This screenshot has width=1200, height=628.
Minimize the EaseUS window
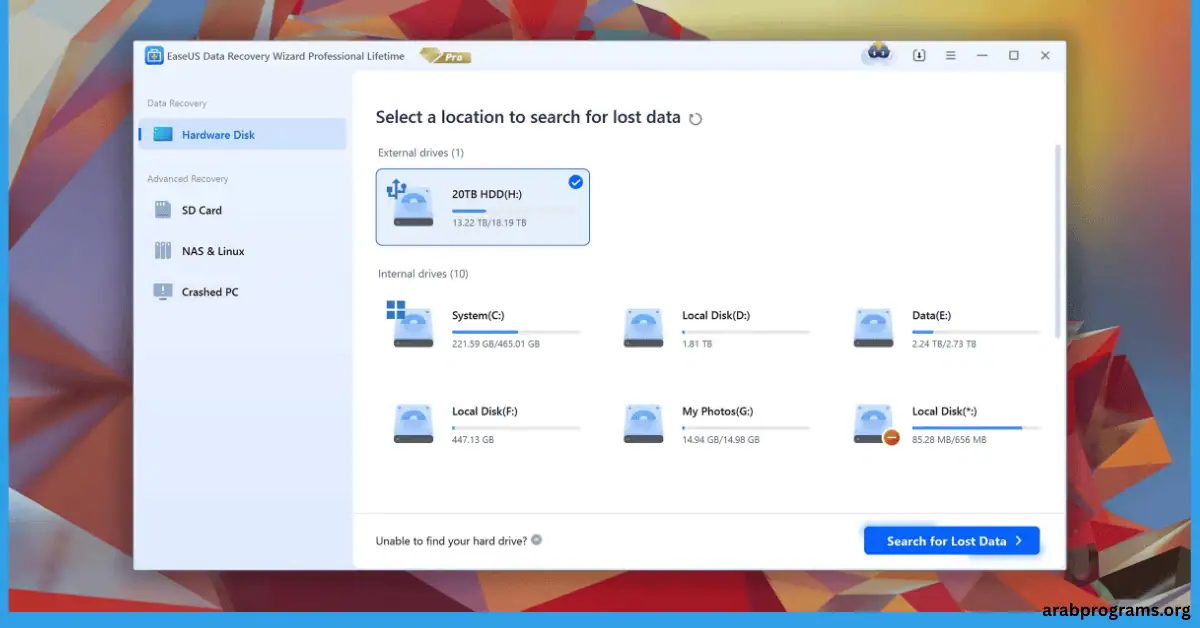982,56
